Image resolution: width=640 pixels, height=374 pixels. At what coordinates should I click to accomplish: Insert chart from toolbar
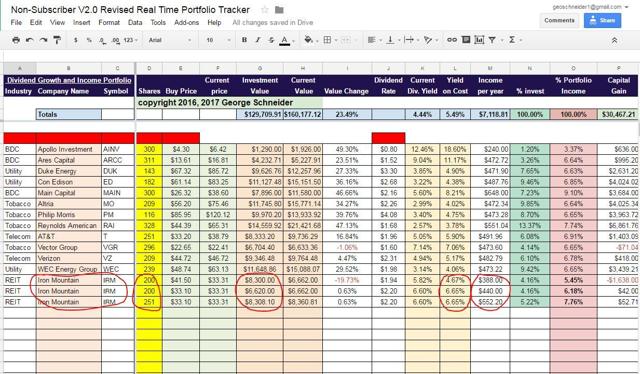click(x=479, y=40)
